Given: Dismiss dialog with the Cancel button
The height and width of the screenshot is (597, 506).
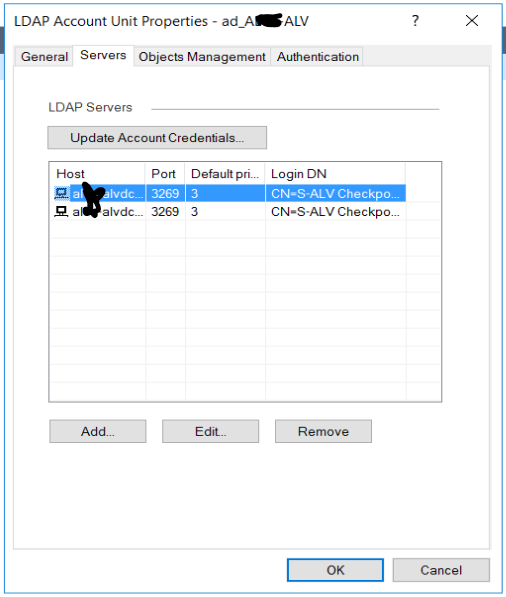Looking at the screenshot, I should 441,570.
